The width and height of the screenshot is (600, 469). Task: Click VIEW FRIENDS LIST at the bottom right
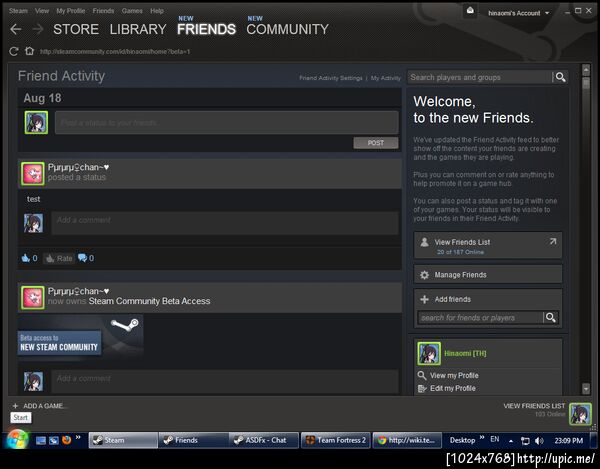[534, 405]
